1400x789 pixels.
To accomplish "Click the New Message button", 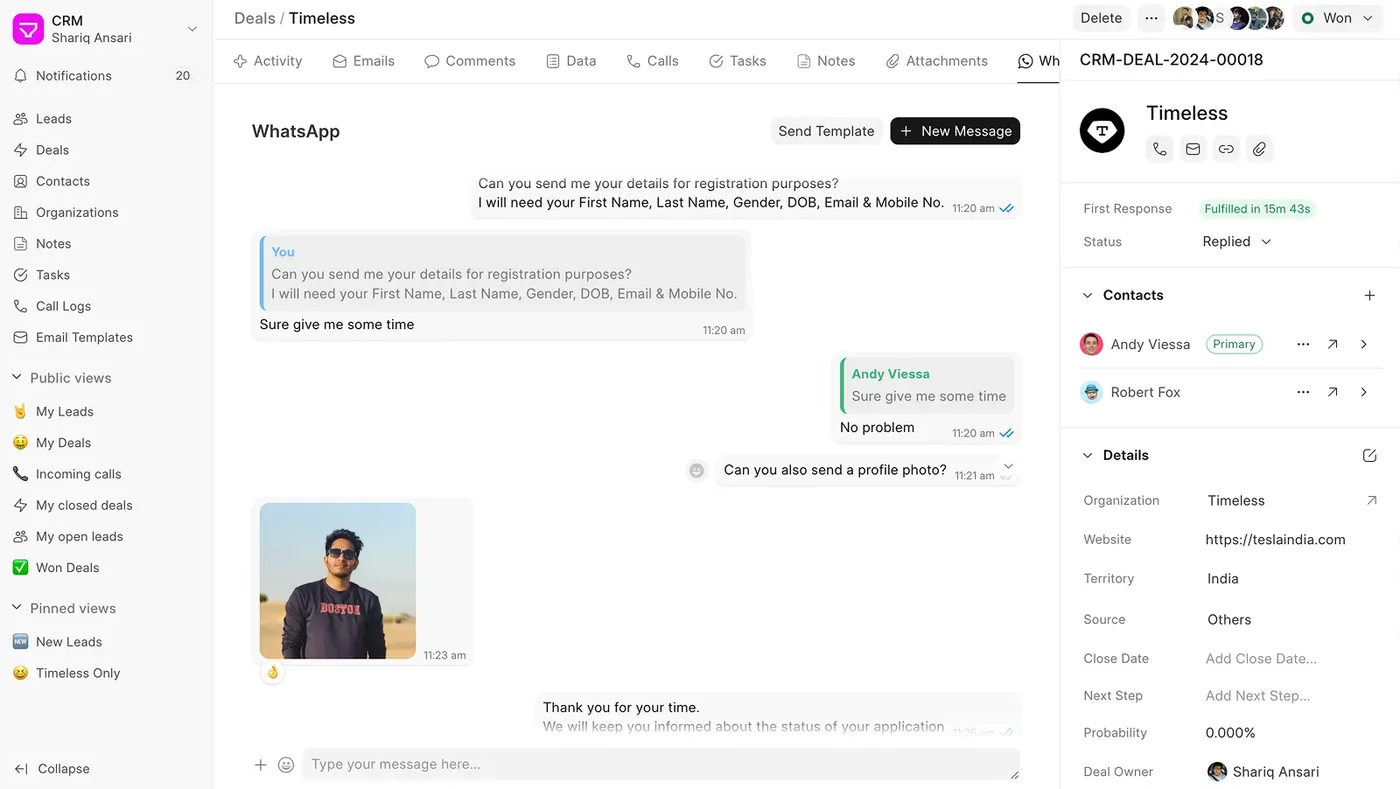I will (x=955, y=131).
